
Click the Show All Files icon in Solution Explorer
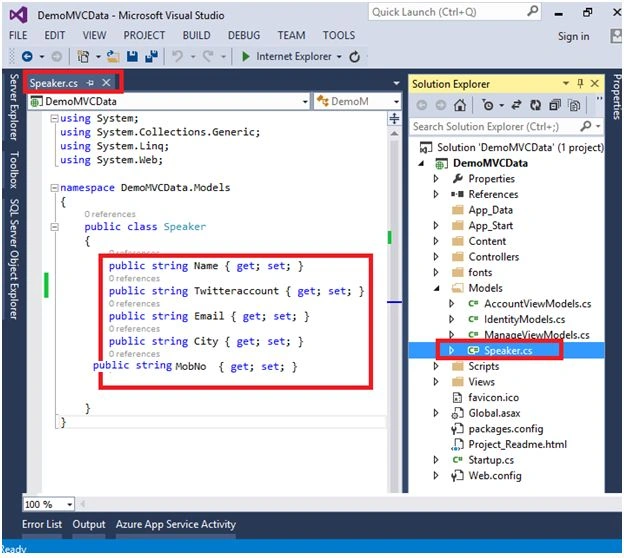tap(574, 105)
